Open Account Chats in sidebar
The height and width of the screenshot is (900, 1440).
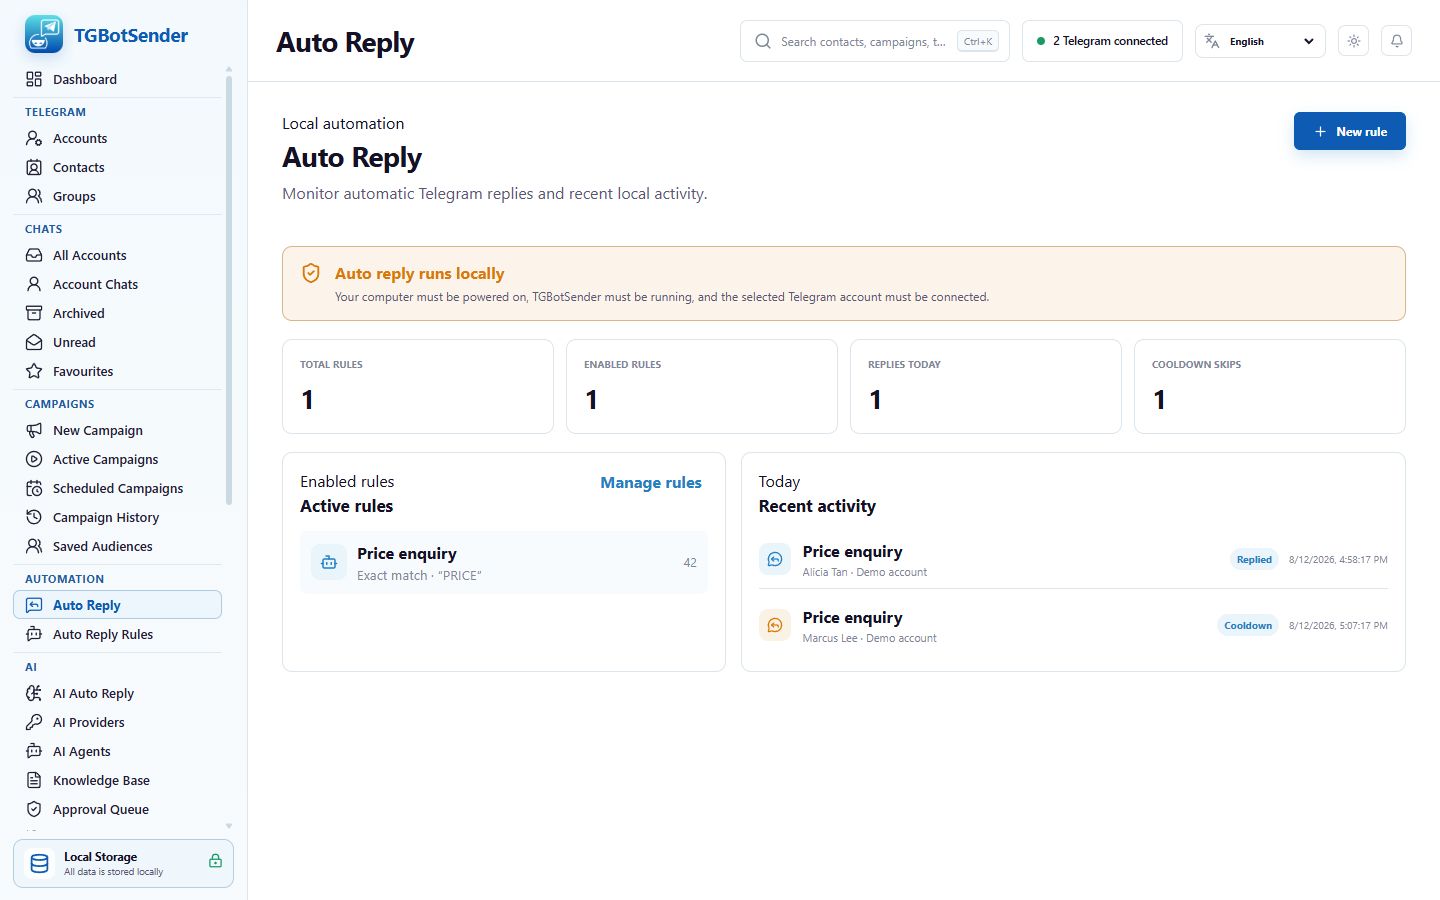point(117,284)
